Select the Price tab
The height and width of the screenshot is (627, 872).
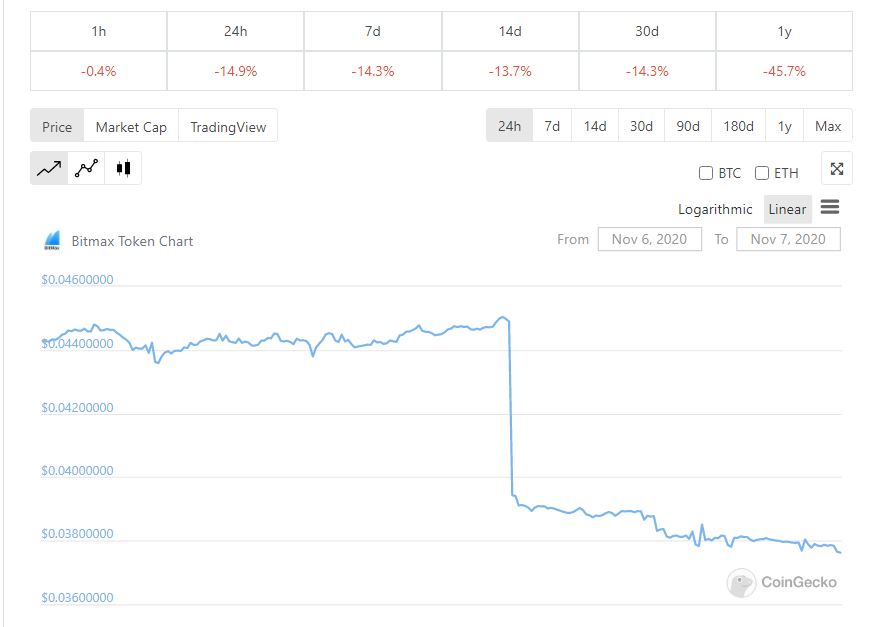click(x=57, y=127)
